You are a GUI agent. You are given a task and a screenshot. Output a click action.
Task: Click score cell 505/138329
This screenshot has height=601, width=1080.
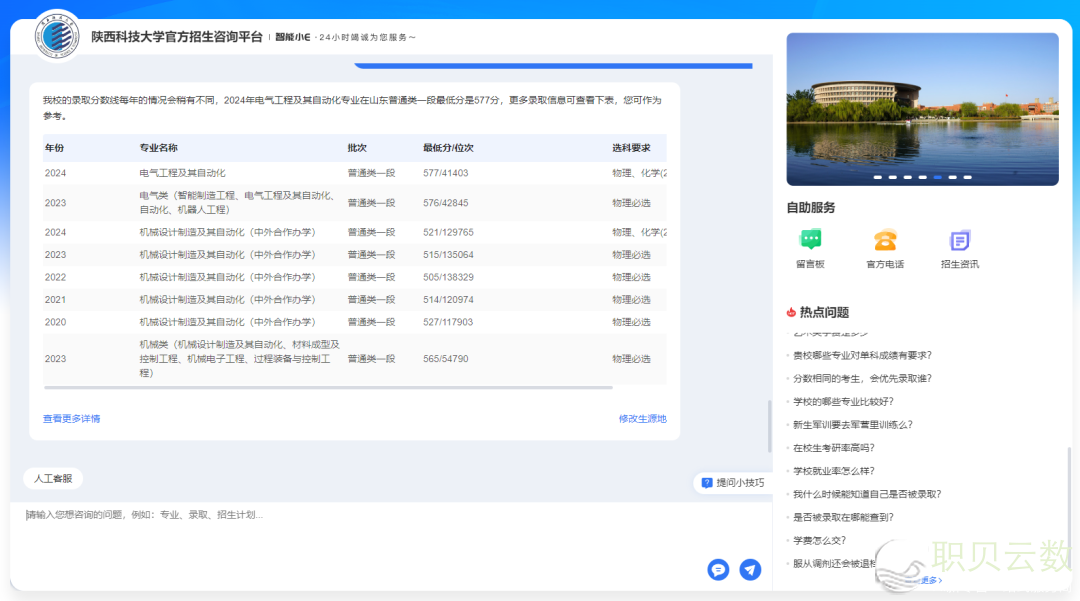(x=448, y=277)
